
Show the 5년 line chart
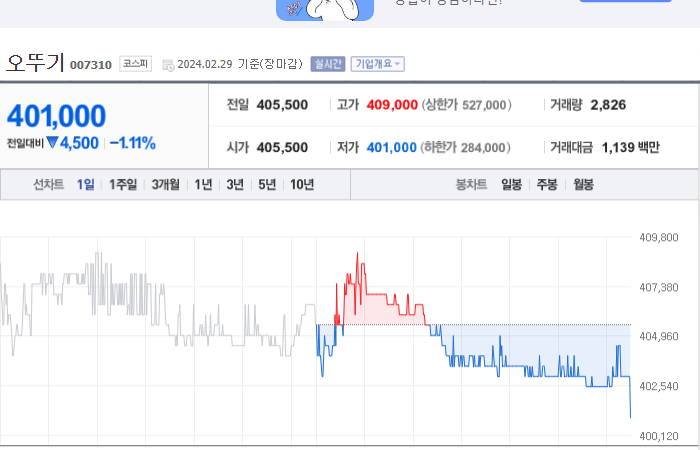267,184
